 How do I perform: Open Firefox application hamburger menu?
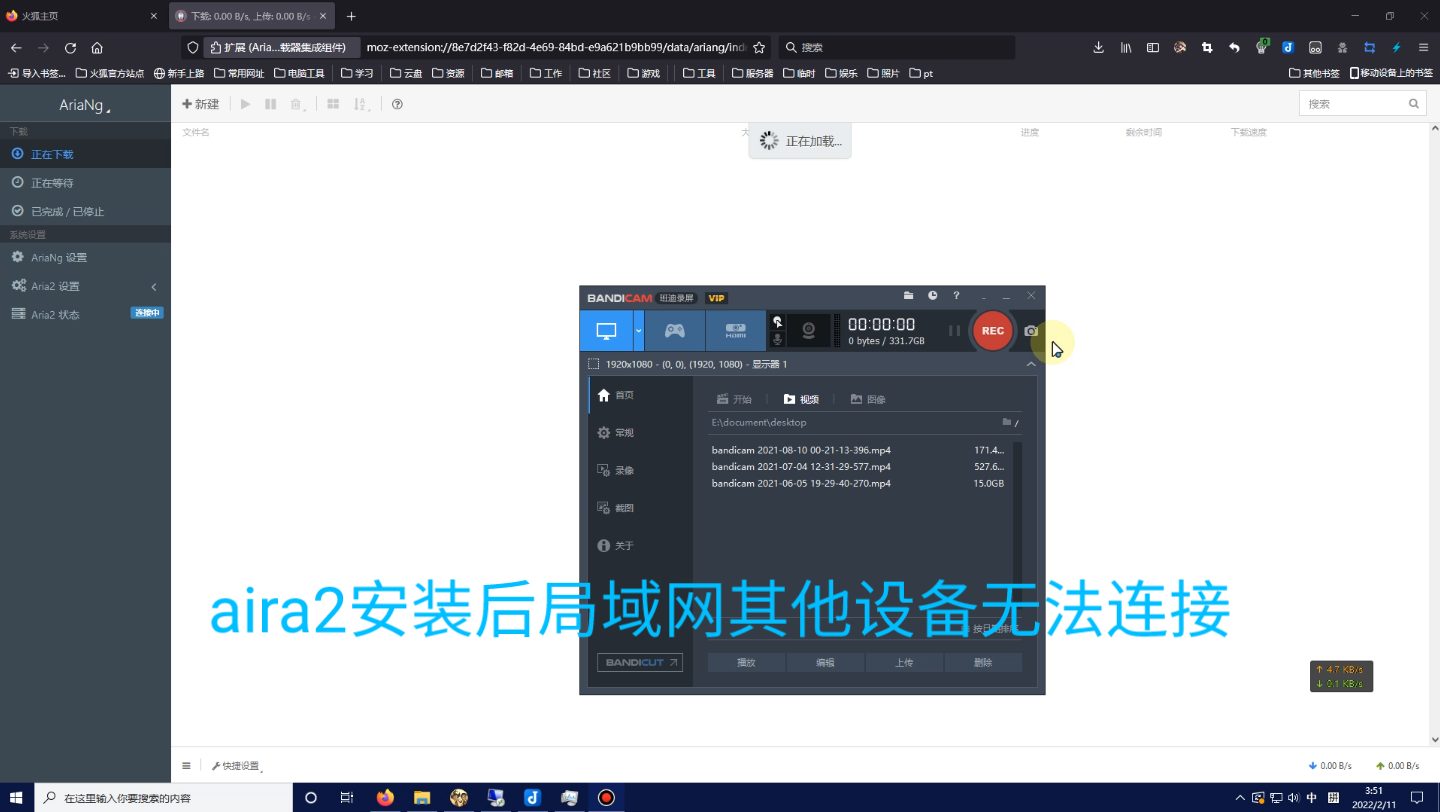[x=1423, y=47]
